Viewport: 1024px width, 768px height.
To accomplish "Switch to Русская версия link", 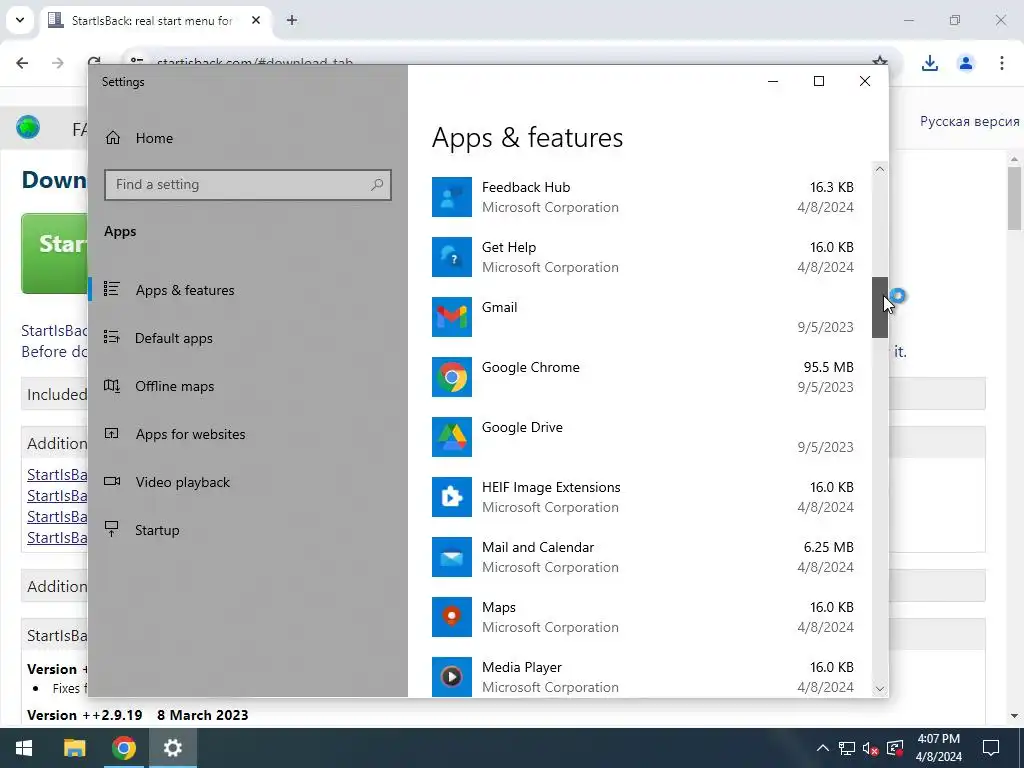I will pos(969,121).
